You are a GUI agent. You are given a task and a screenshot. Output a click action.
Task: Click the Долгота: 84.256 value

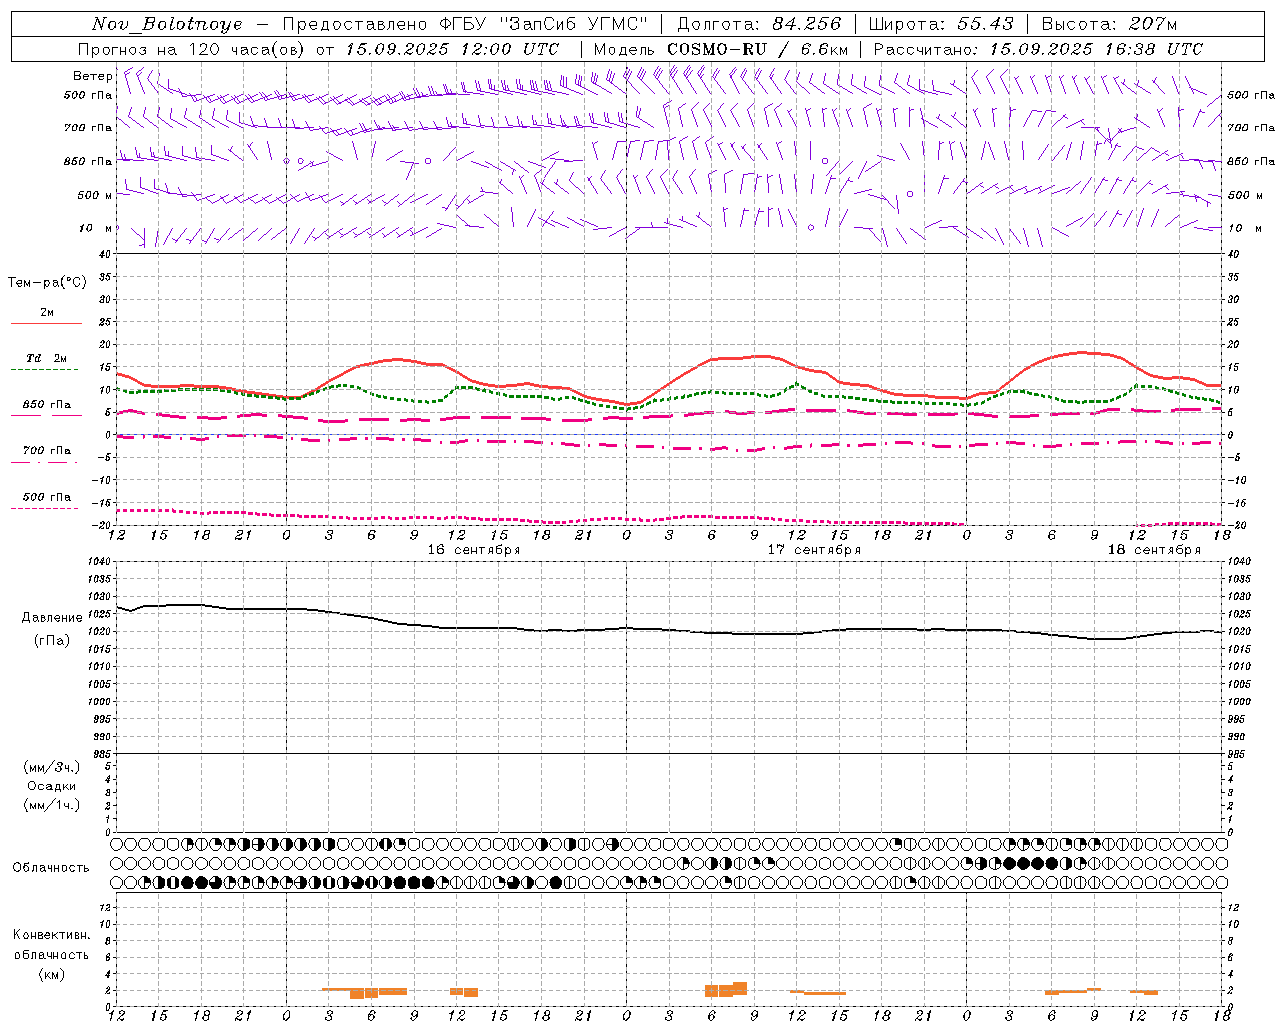[759, 24]
